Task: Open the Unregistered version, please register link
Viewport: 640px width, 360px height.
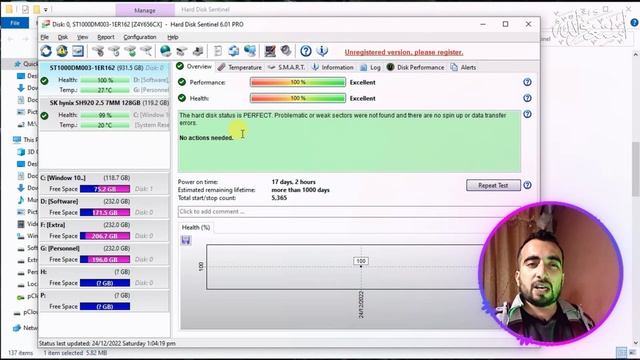Action: 404,52
